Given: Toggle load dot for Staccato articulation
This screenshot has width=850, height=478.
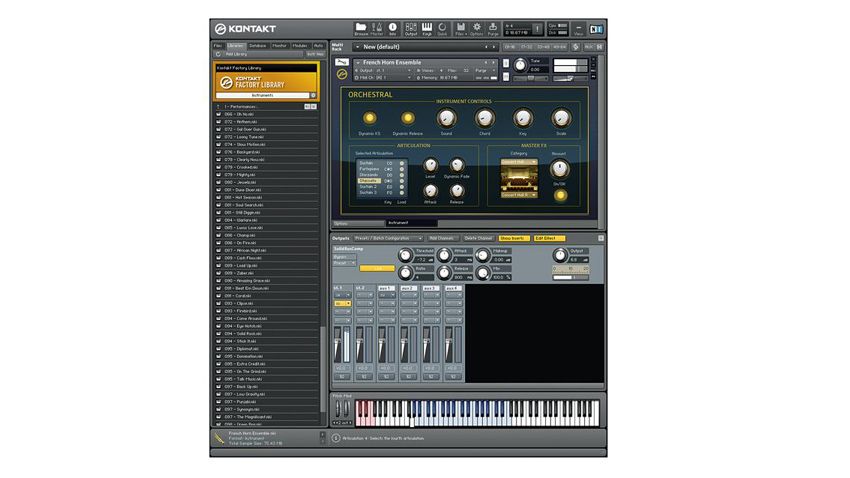Looking at the screenshot, I should tap(402, 181).
